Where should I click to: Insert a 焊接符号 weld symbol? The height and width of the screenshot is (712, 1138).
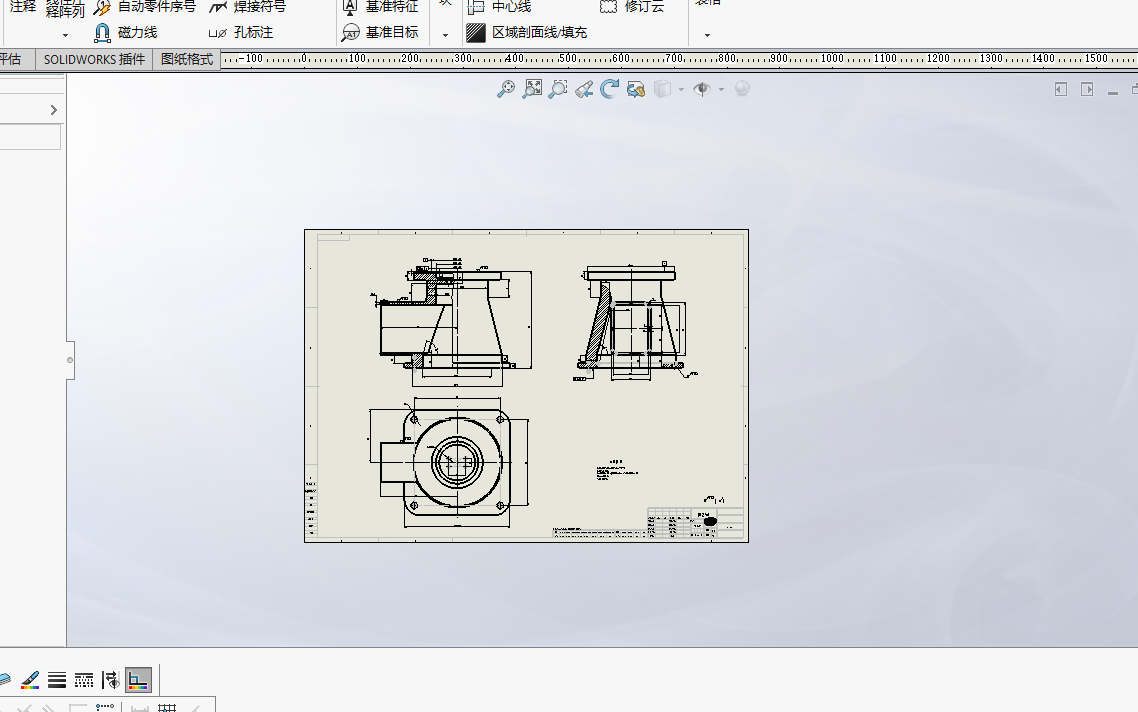click(247, 7)
